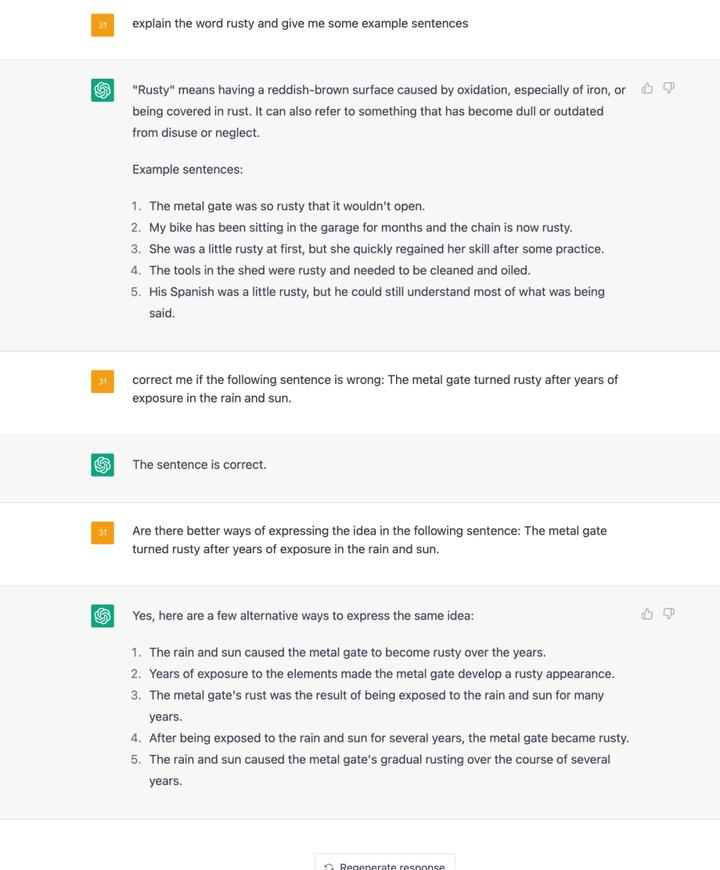Click user avatar beside "explain the word rusty"
Viewport: 720px width, 870px height.
tap(102, 24)
